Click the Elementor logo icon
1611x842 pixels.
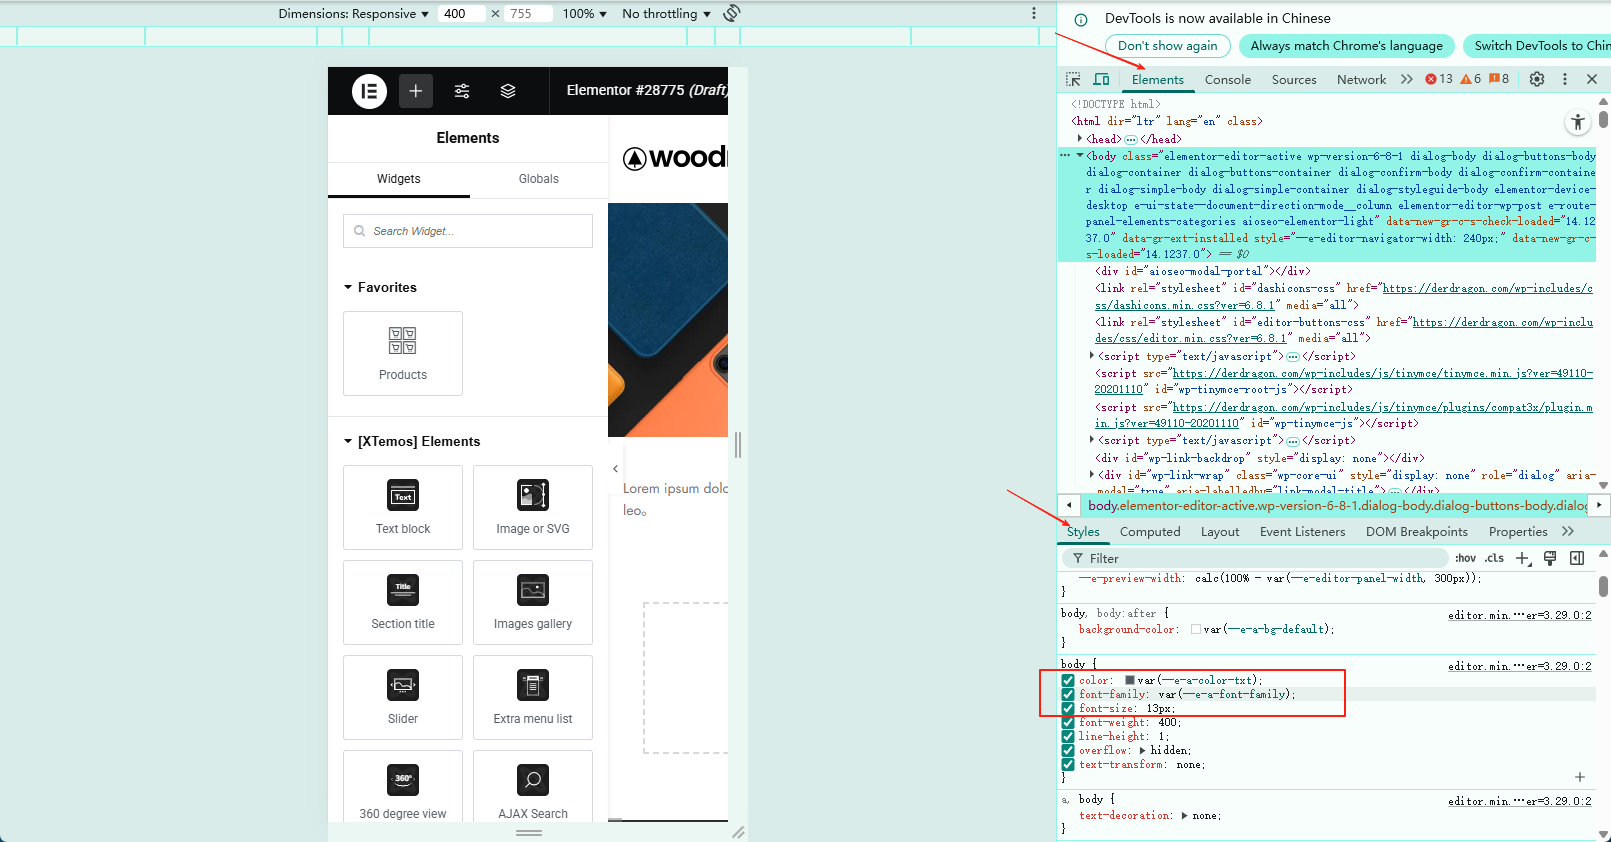point(369,91)
